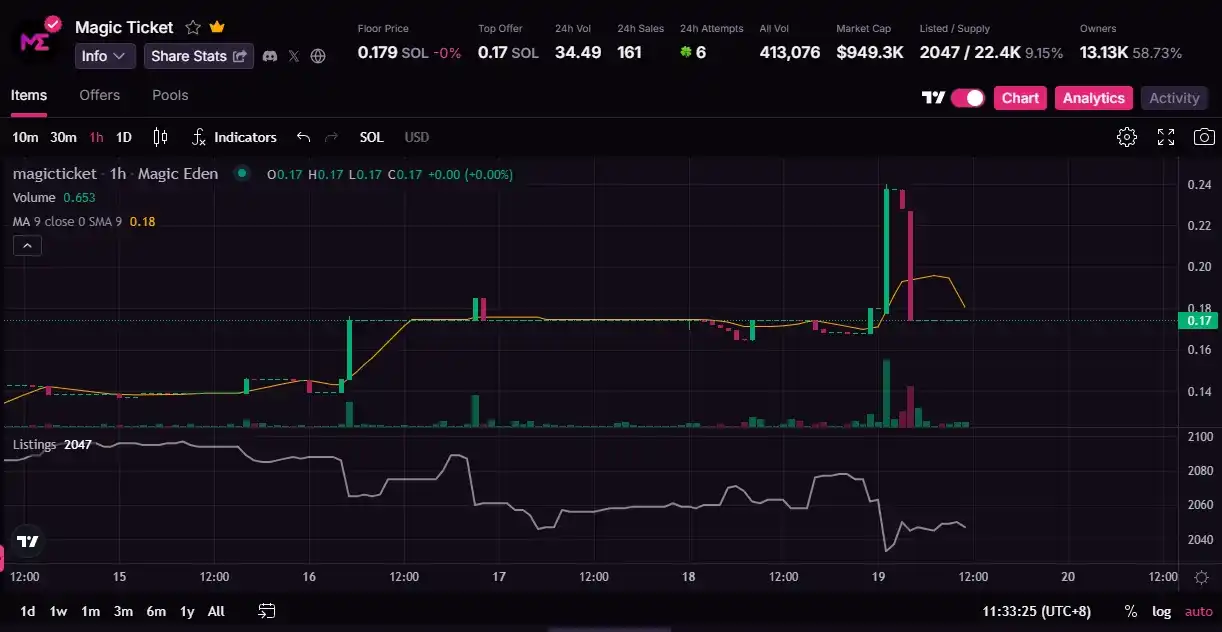Open the Indicators menu
This screenshot has height=632, width=1222.
[234, 137]
